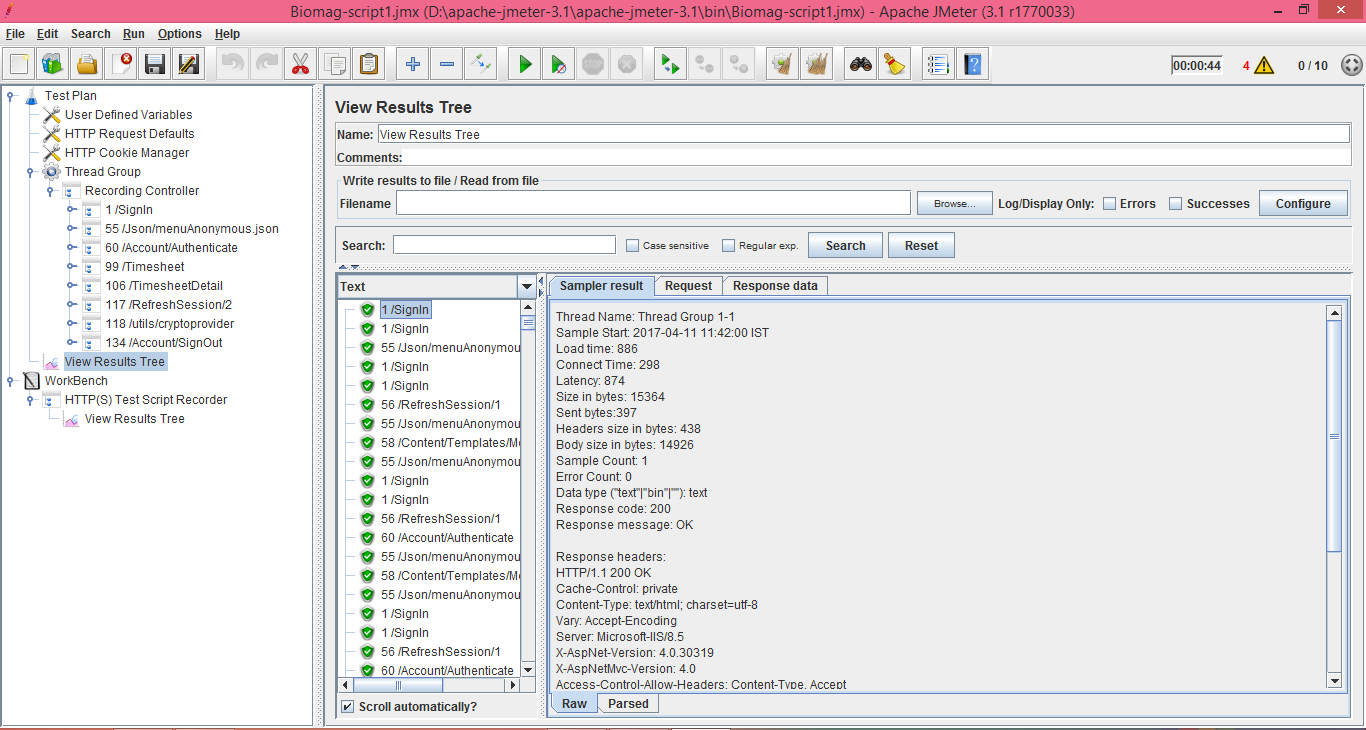Image resolution: width=1366 pixels, height=730 pixels.
Task: Click into the Filename input field
Action: 653,203
